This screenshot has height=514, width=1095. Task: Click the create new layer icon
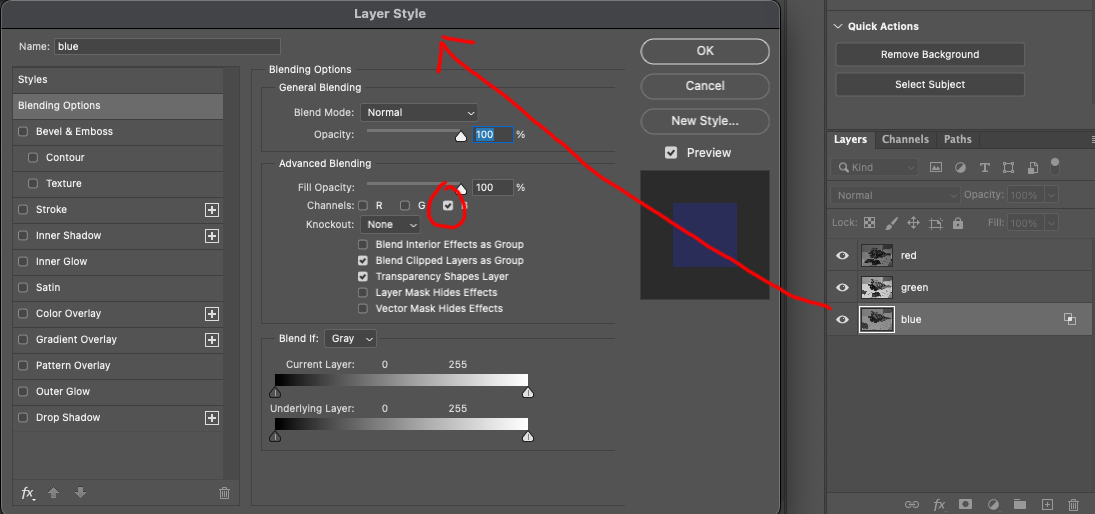click(1047, 505)
